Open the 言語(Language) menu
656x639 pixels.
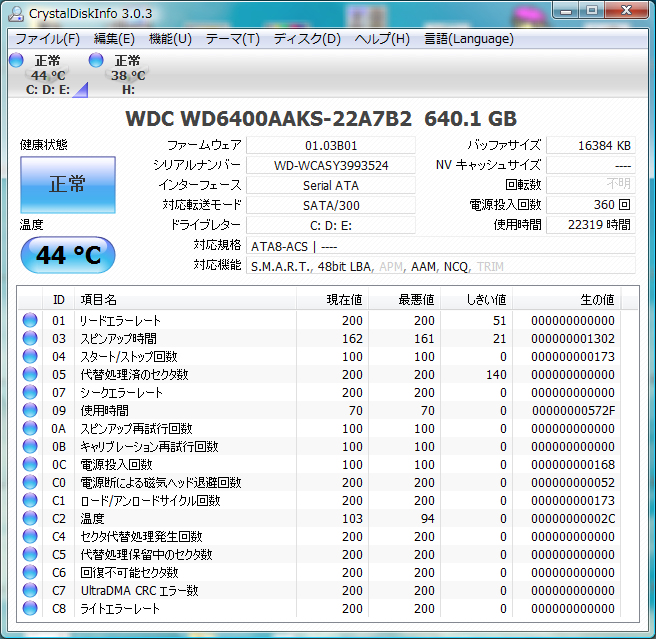pyautogui.click(x=469, y=39)
